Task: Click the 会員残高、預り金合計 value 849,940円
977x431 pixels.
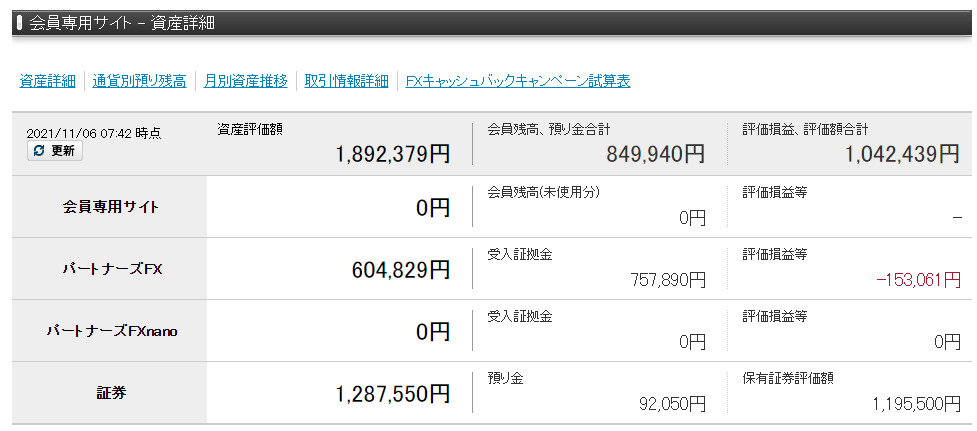Action: [655, 153]
